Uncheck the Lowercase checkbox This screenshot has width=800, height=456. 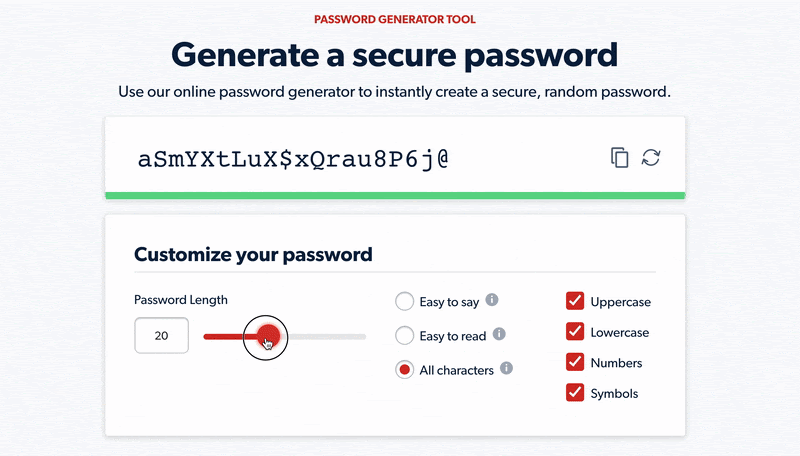575,332
